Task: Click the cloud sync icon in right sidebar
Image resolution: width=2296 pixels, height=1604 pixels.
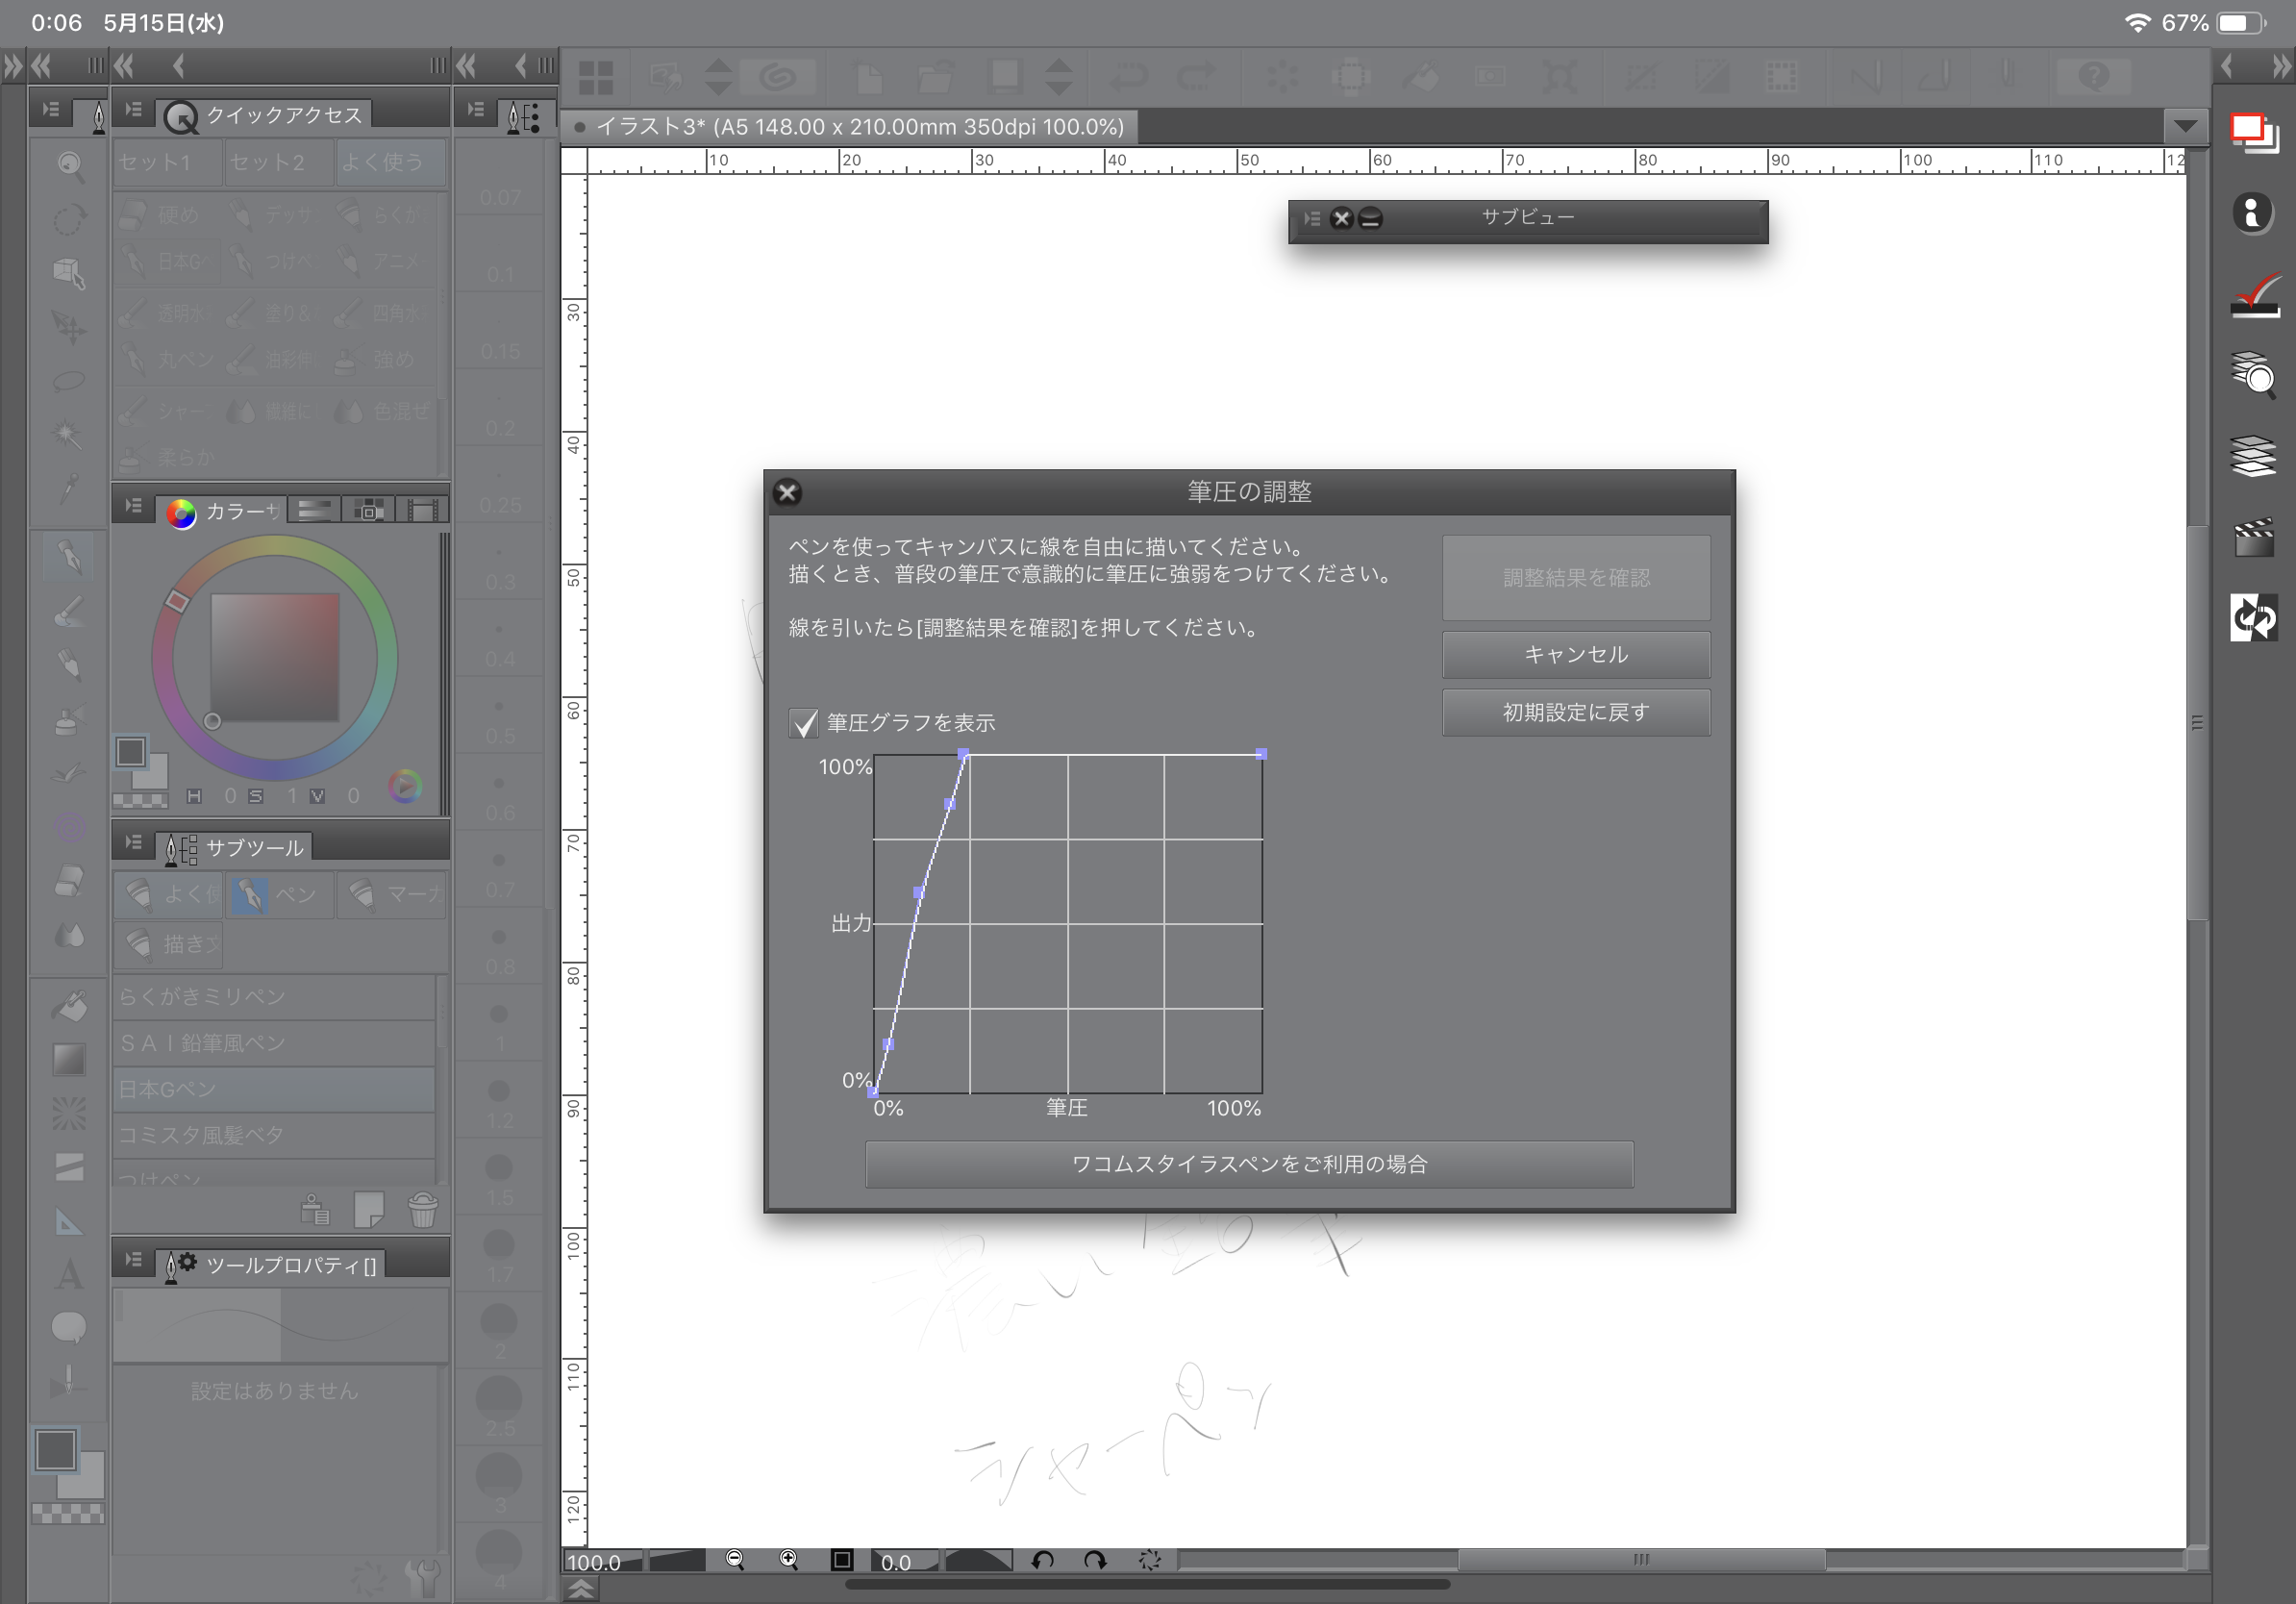Action: 2253,618
